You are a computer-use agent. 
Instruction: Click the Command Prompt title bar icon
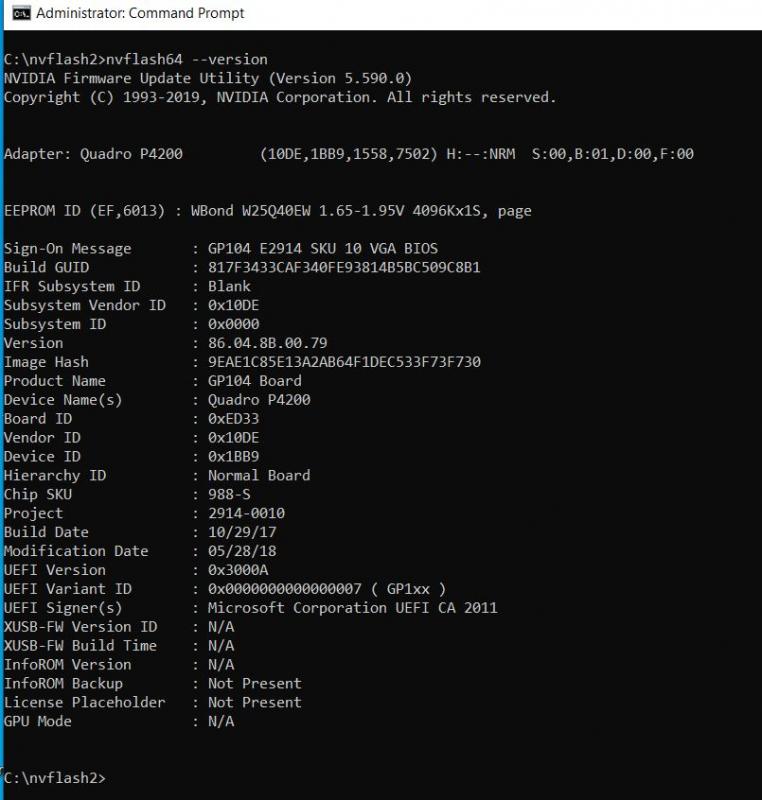[21, 13]
